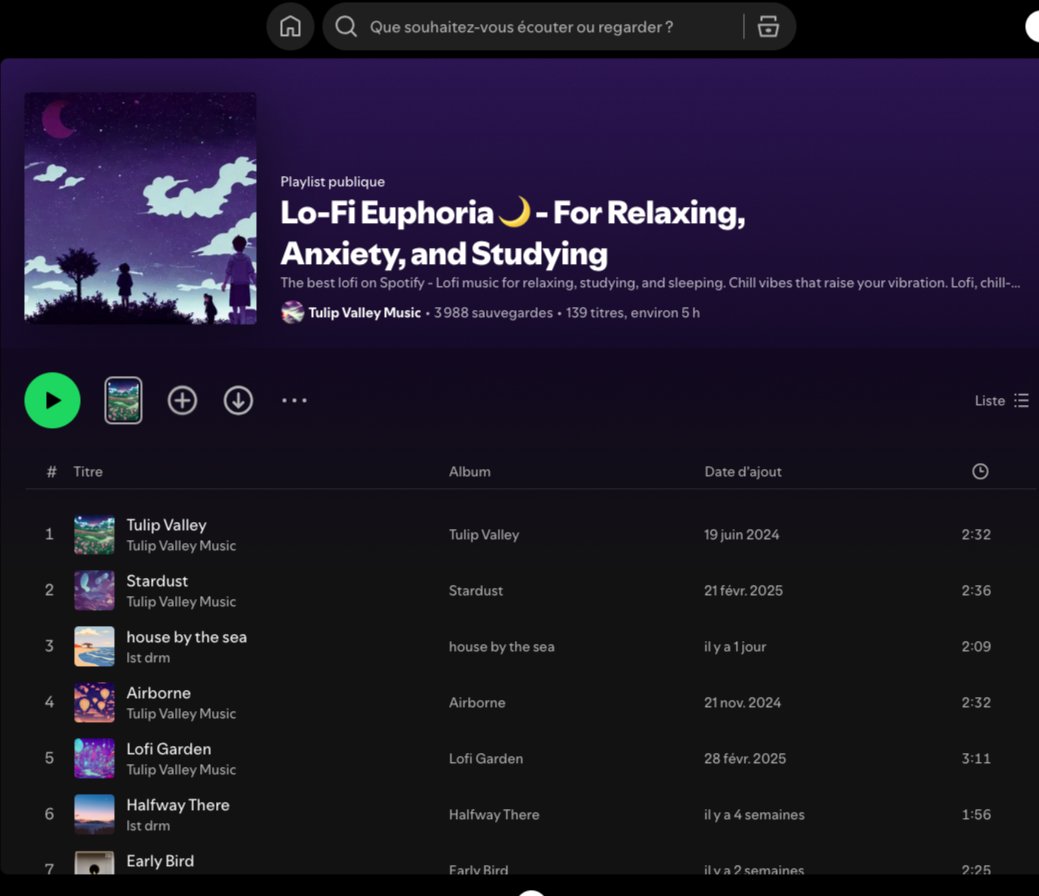Open Airborne album link
The width and height of the screenshot is (1039, 896).
(476, 702)
